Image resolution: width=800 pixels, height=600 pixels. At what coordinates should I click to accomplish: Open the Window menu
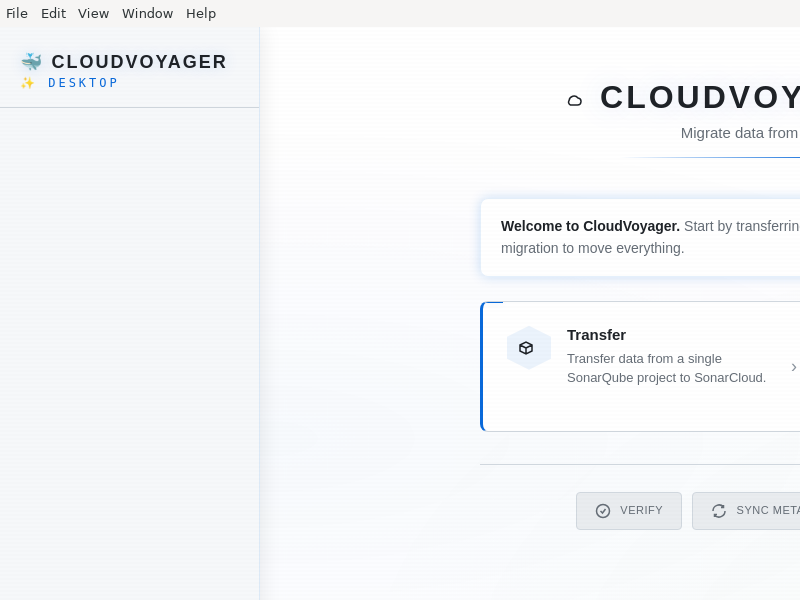(x=147, y=13)
